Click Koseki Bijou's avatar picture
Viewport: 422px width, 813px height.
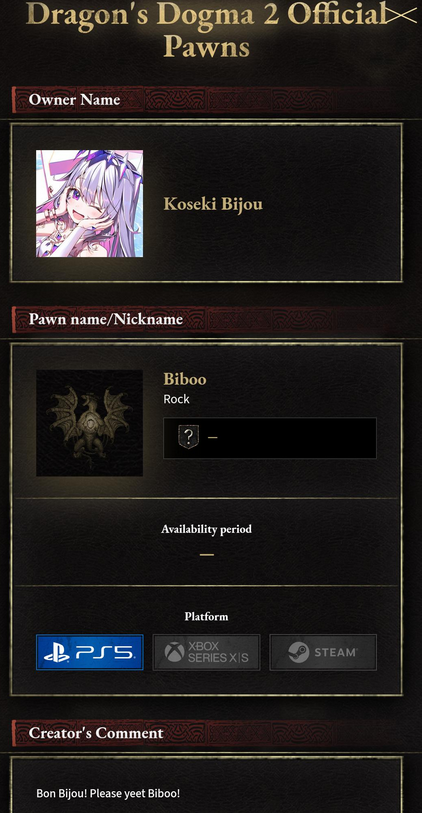tap(90, 204)
